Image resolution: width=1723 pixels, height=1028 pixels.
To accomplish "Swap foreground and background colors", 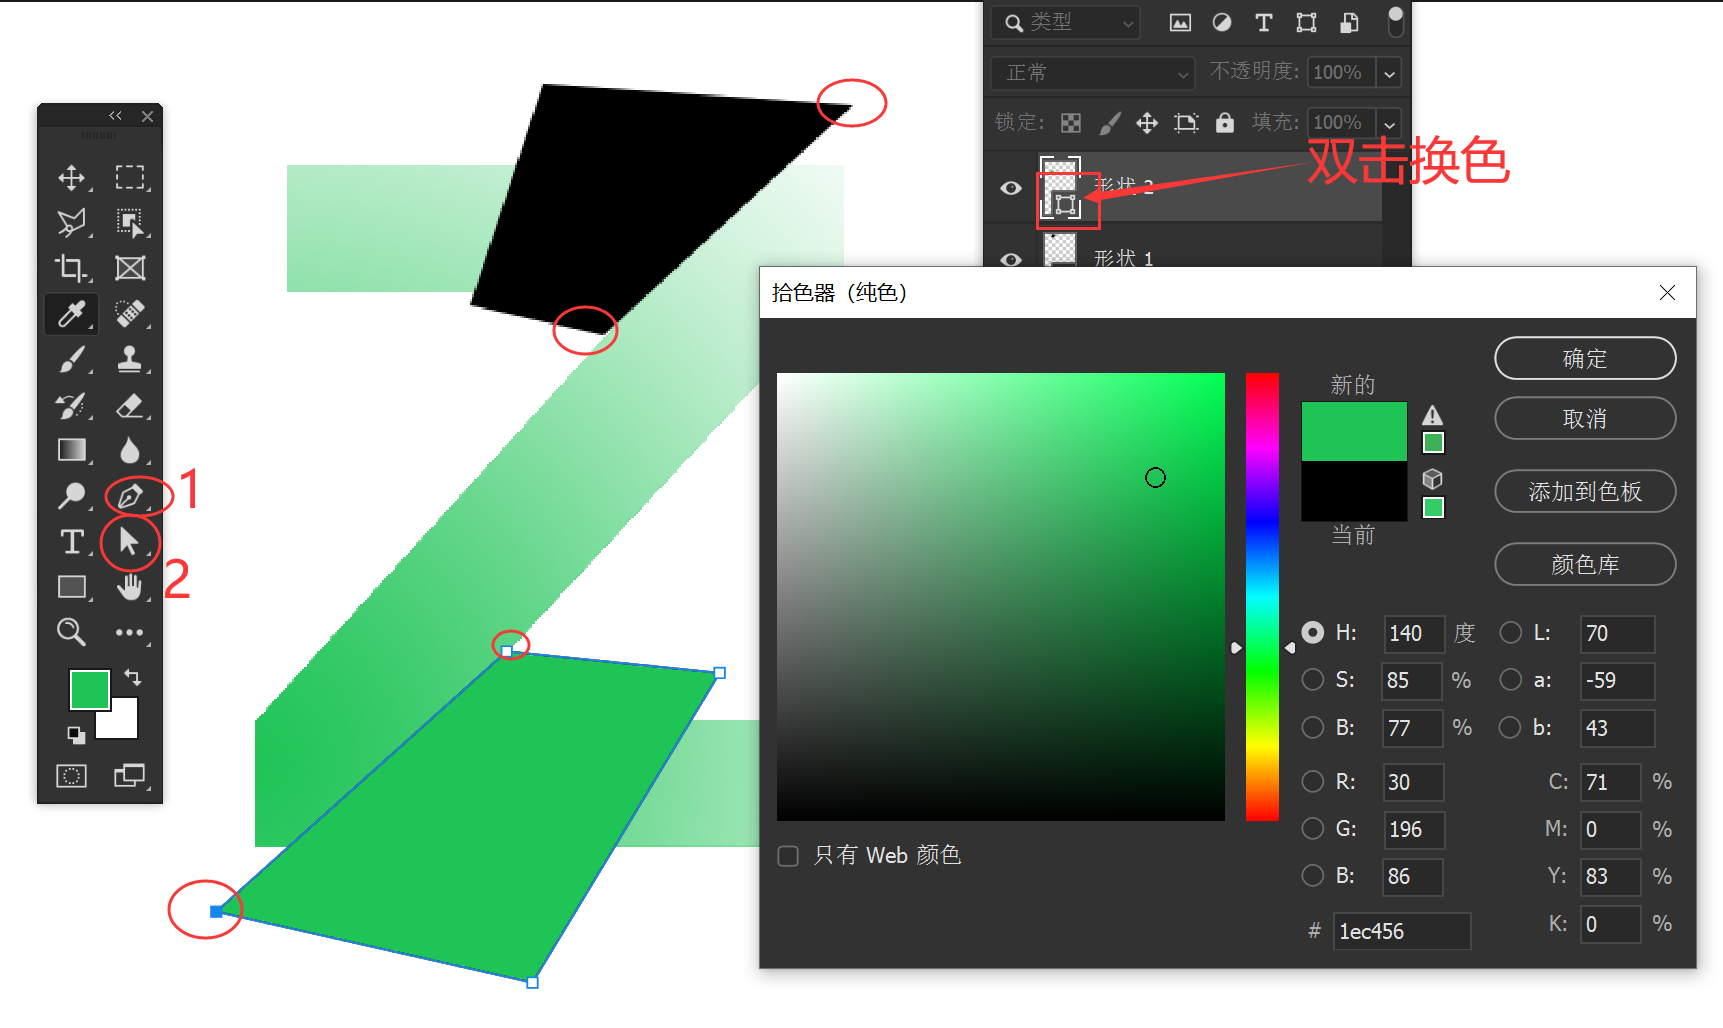I will tap(133, 677).
